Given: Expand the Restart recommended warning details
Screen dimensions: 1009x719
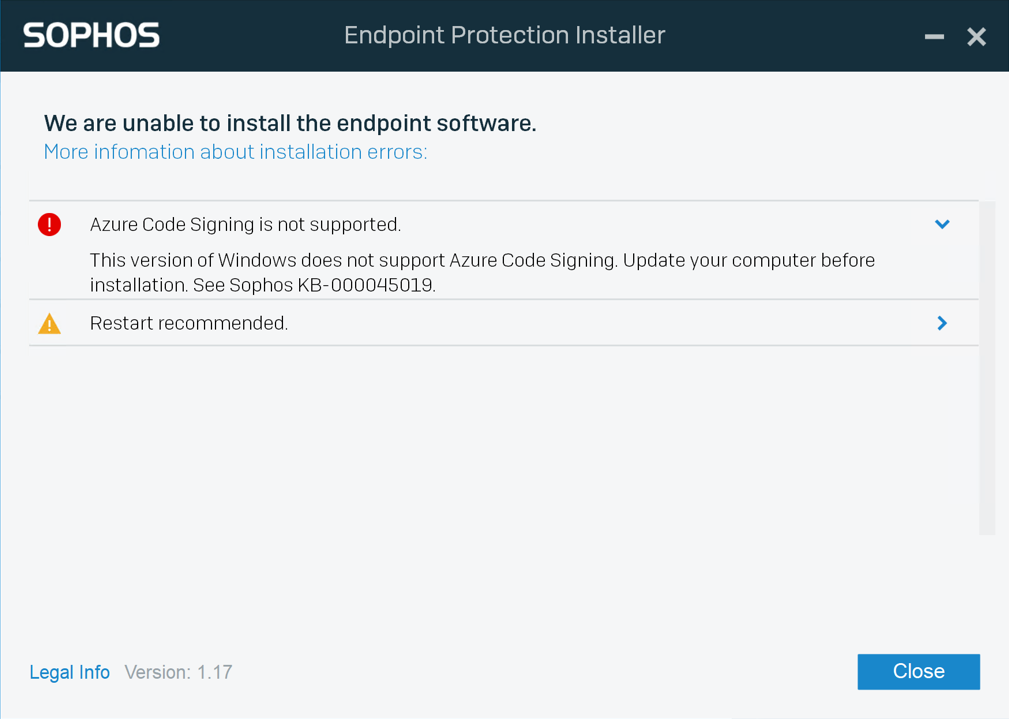Looking at the screenshot, I should click(x=940, y=323).
